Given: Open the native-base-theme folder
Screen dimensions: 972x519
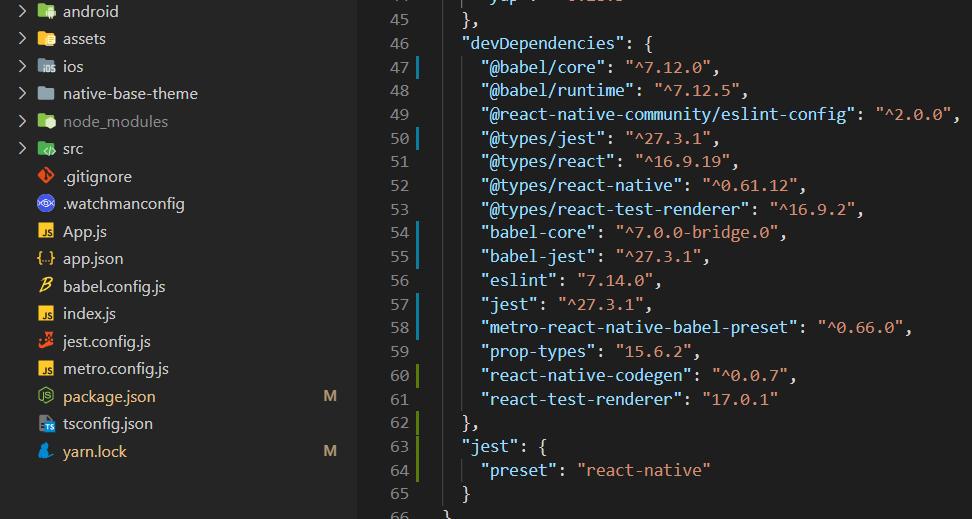Looking at the screenshot, I should 130,94.
